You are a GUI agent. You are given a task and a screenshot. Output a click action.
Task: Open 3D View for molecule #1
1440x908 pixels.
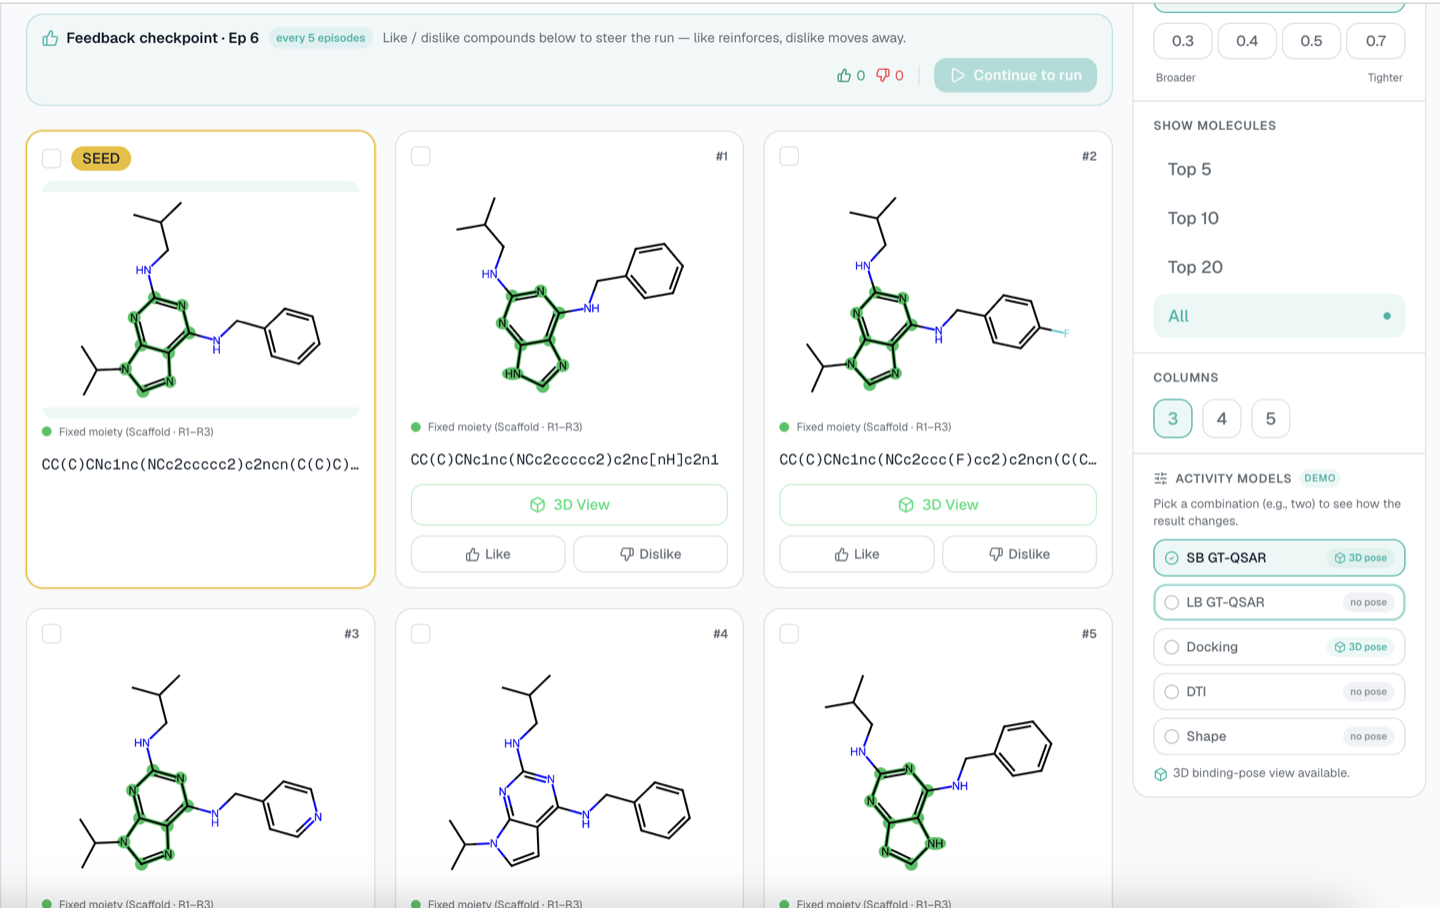[x=569, y=505]
